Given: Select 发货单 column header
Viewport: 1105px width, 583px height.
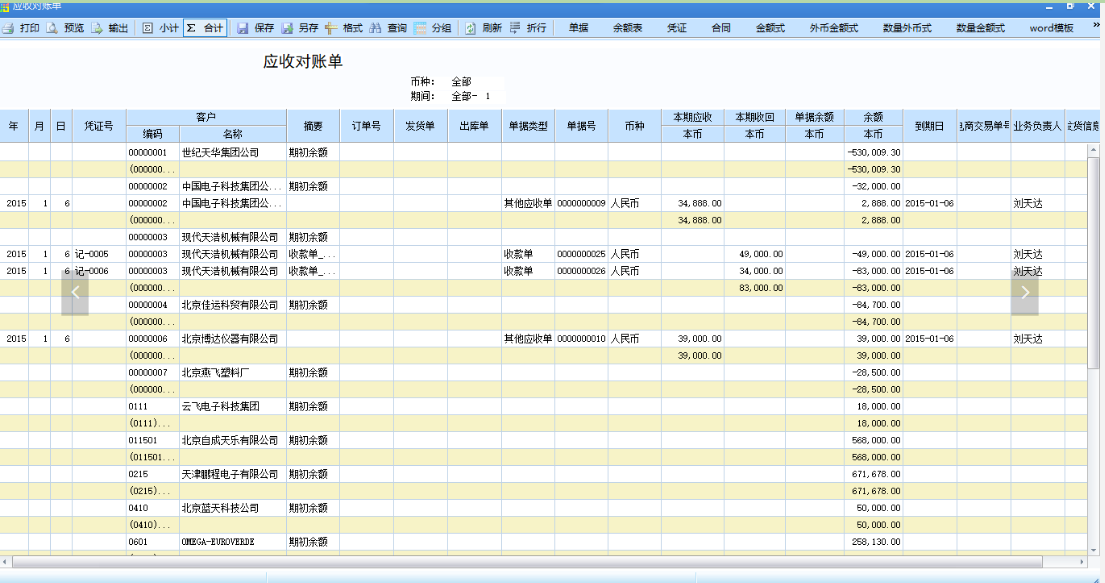Looking at the screenshot, I should [420, 126].
